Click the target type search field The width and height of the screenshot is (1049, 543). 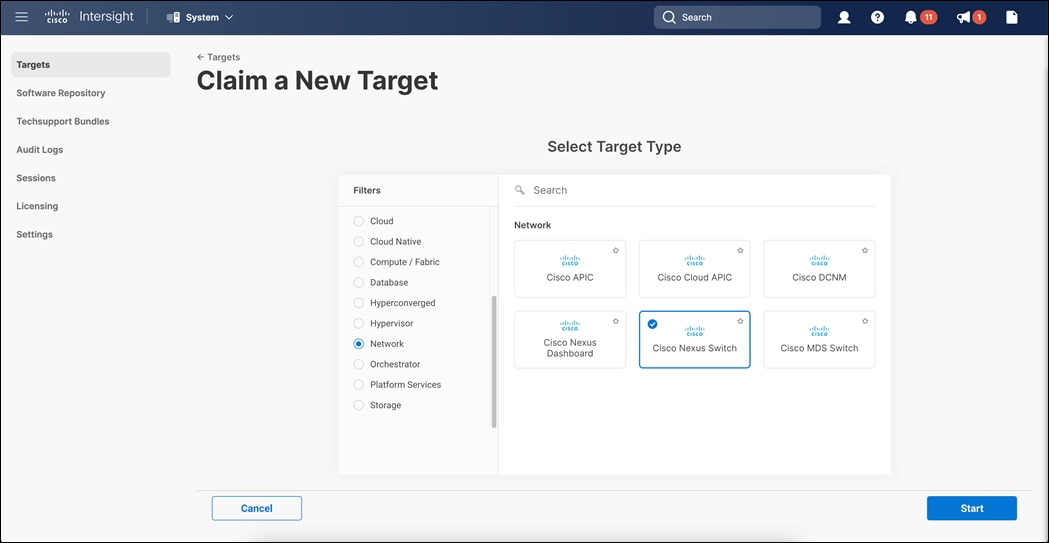click(x=700, y=190)
